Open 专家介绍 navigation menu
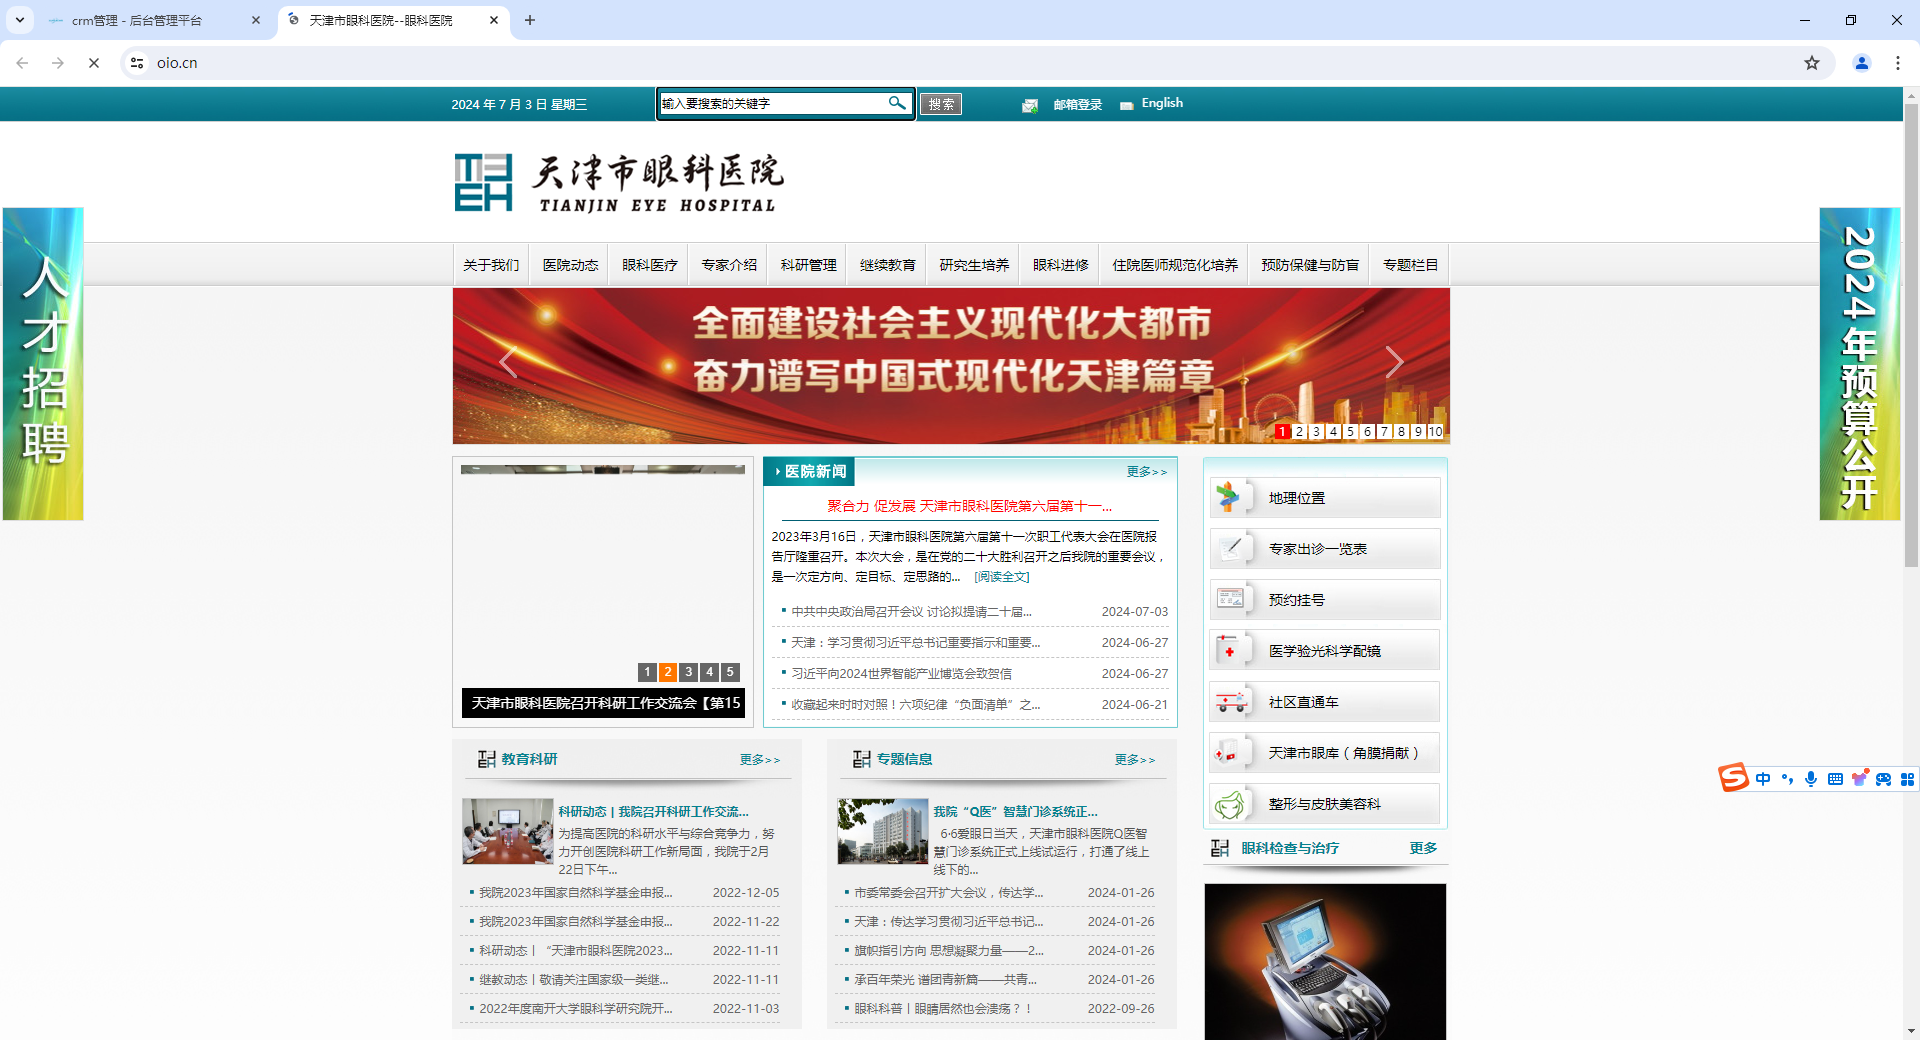This screenshot has width=1920, height=1040. click(729, 265)
